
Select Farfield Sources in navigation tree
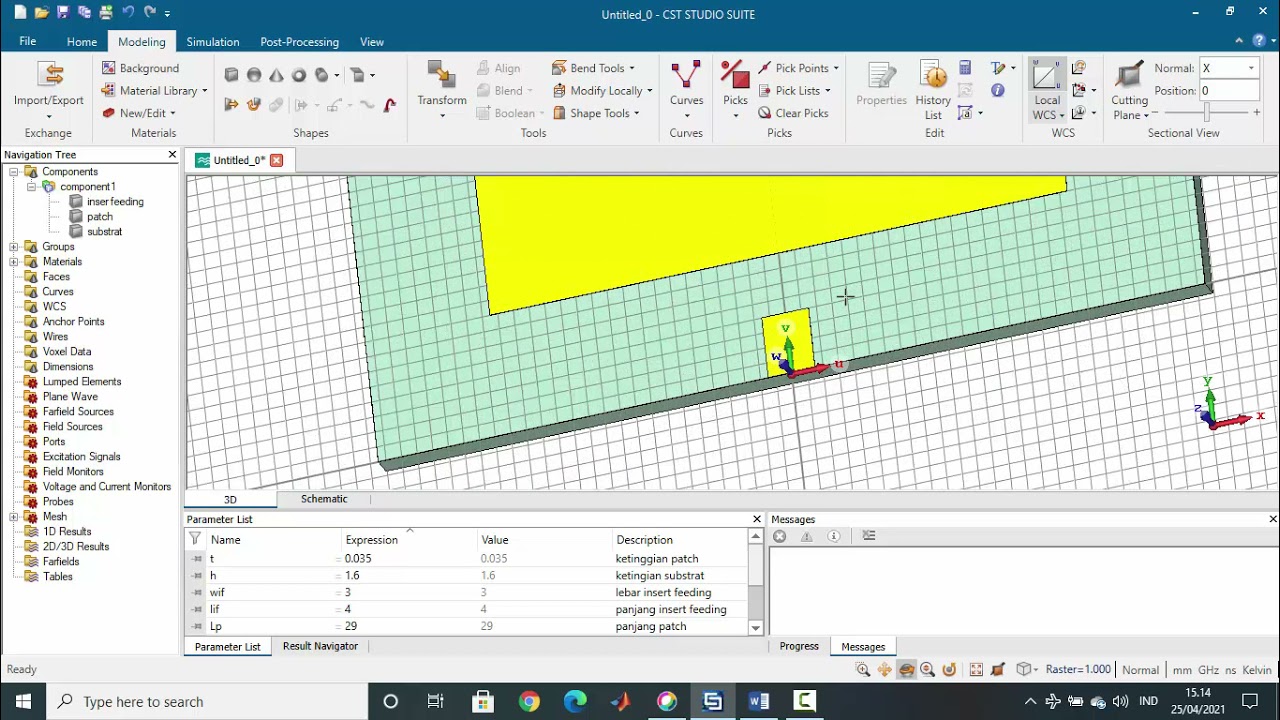tap(78, 412)
